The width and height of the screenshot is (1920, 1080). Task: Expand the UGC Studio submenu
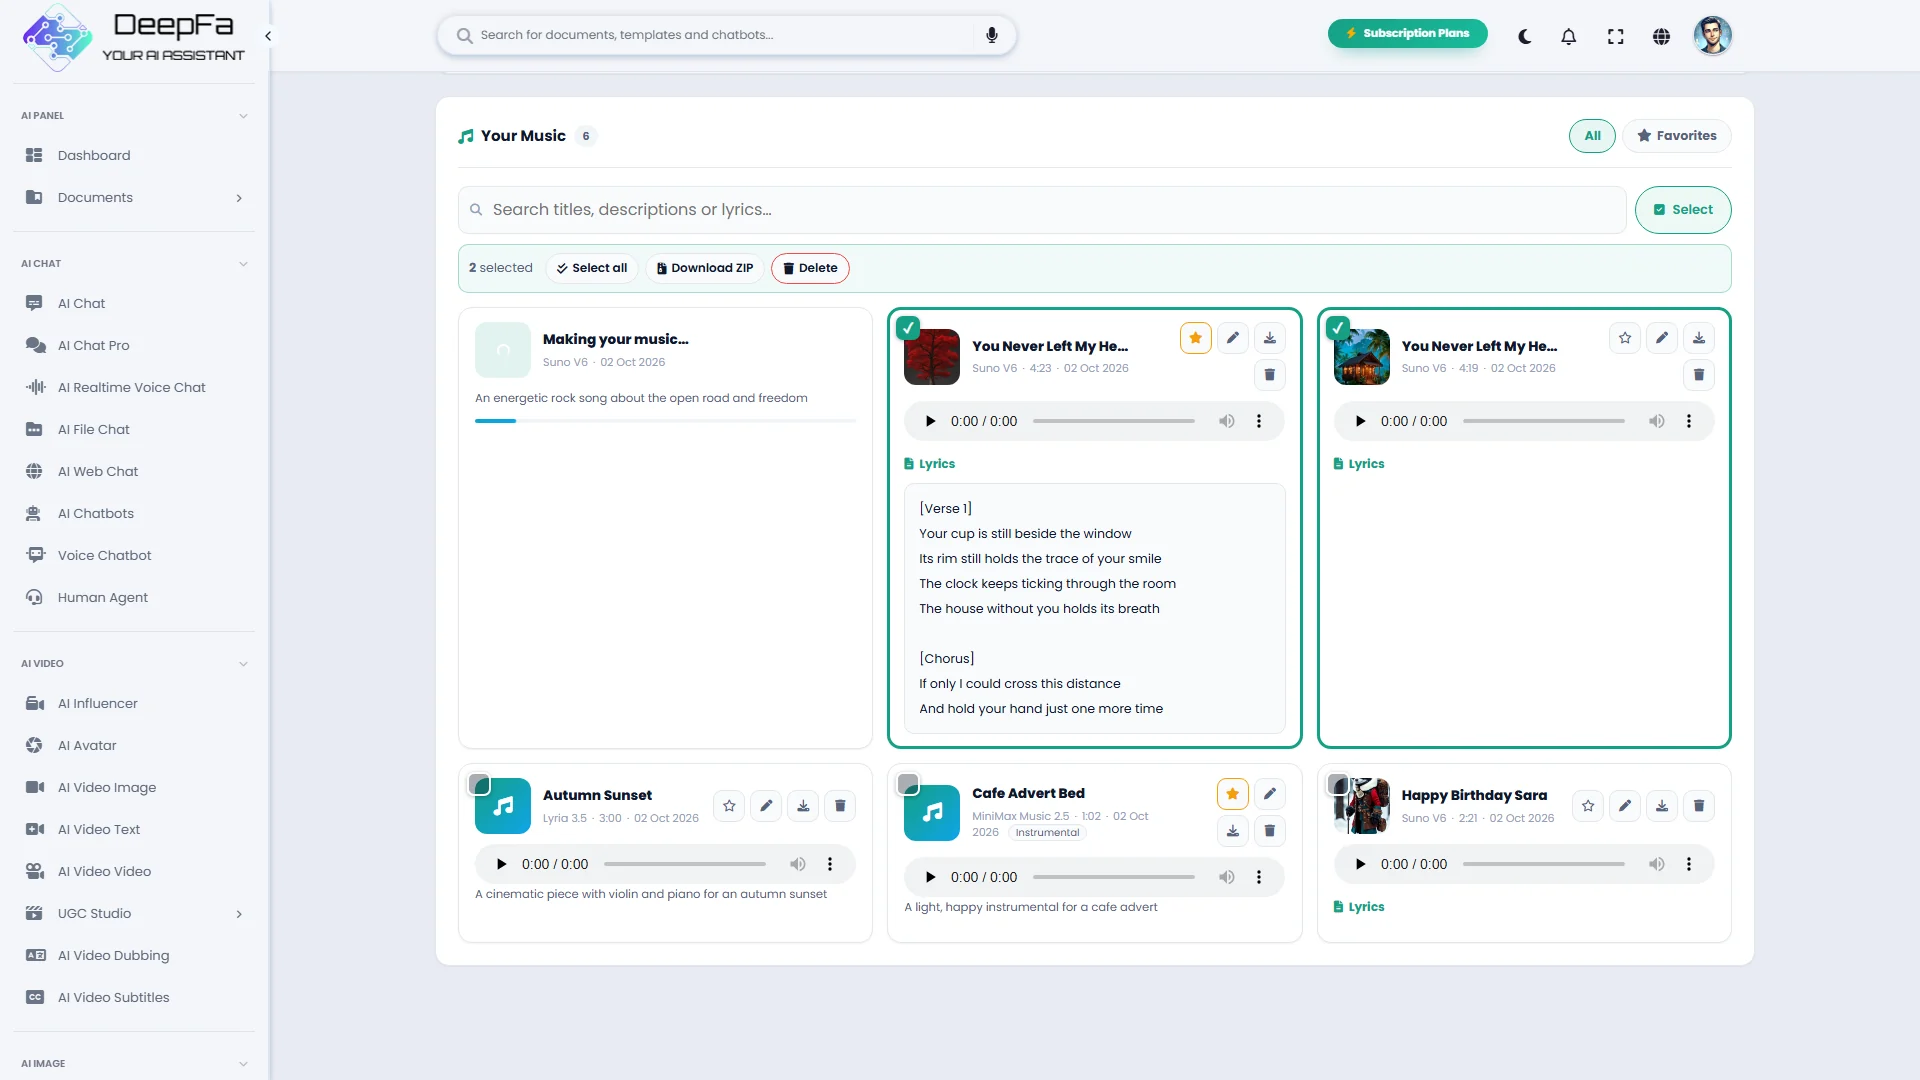tap(239, 914)
